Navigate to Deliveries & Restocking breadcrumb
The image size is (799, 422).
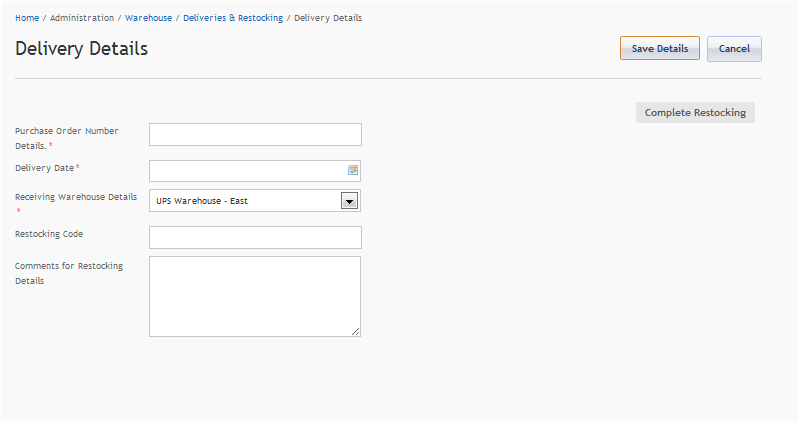[233, 18]
